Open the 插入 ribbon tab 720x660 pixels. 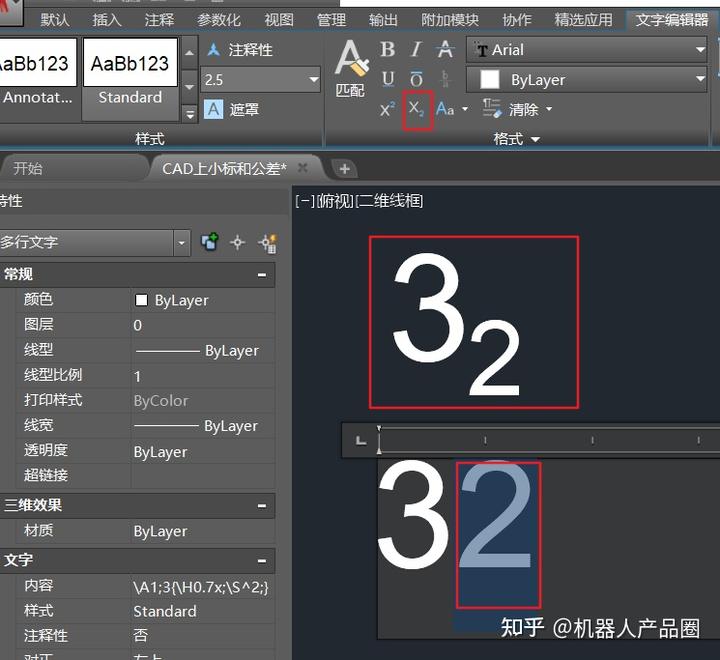[x=107, y=20]
